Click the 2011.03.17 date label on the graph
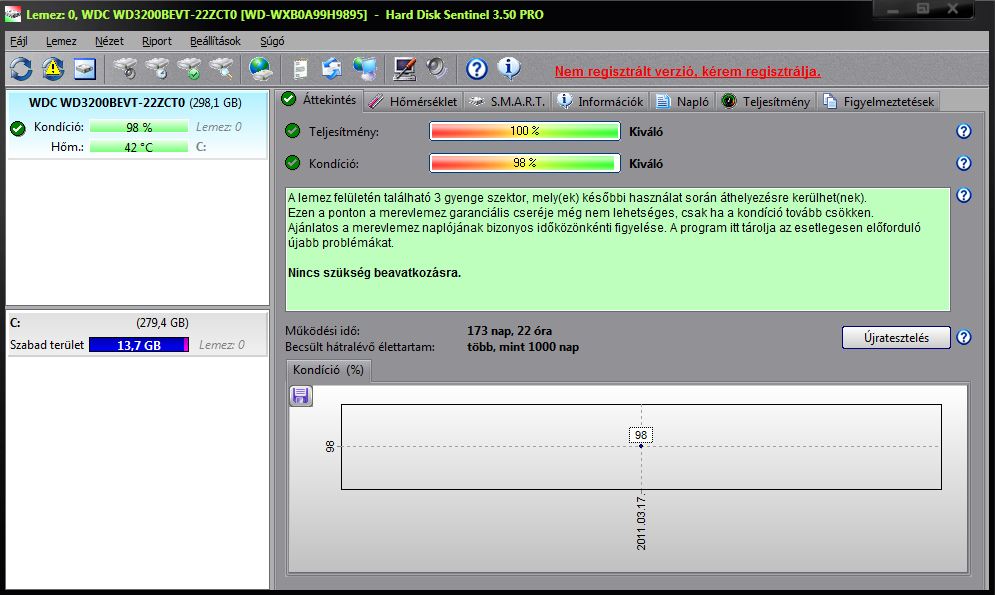 (x=641, y=523)
